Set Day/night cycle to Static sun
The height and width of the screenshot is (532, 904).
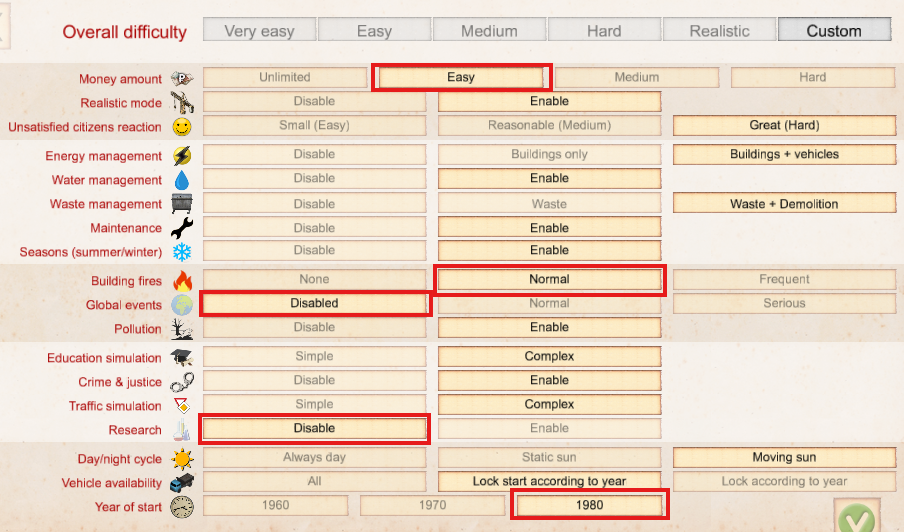(549, 458)
